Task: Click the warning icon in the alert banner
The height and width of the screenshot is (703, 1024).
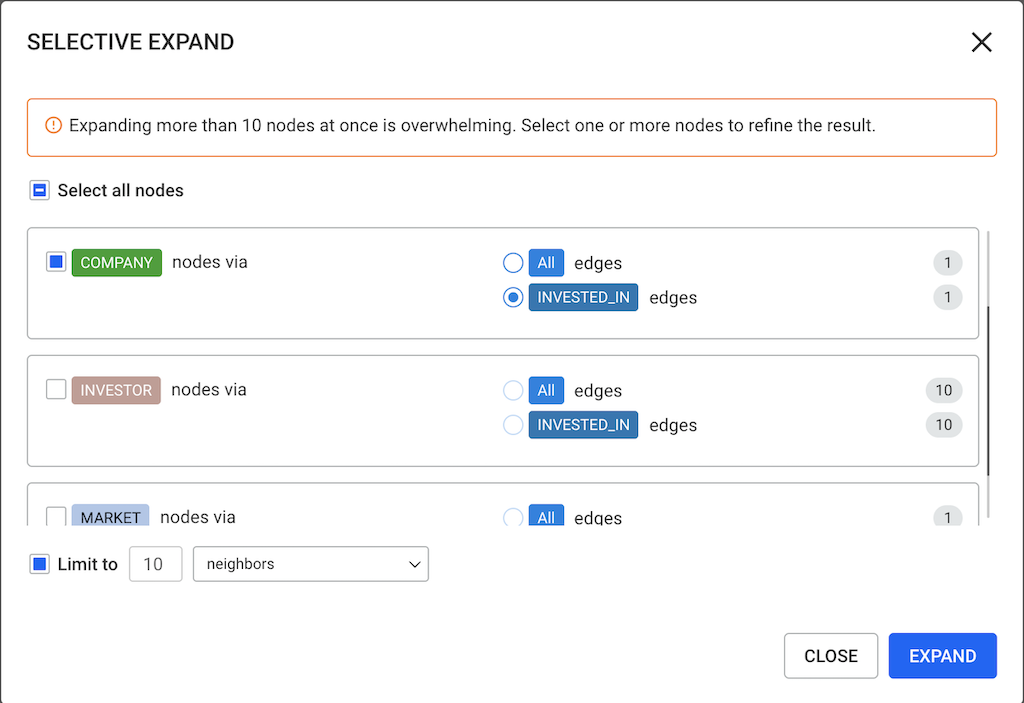Action: click(x=54, y=126)
